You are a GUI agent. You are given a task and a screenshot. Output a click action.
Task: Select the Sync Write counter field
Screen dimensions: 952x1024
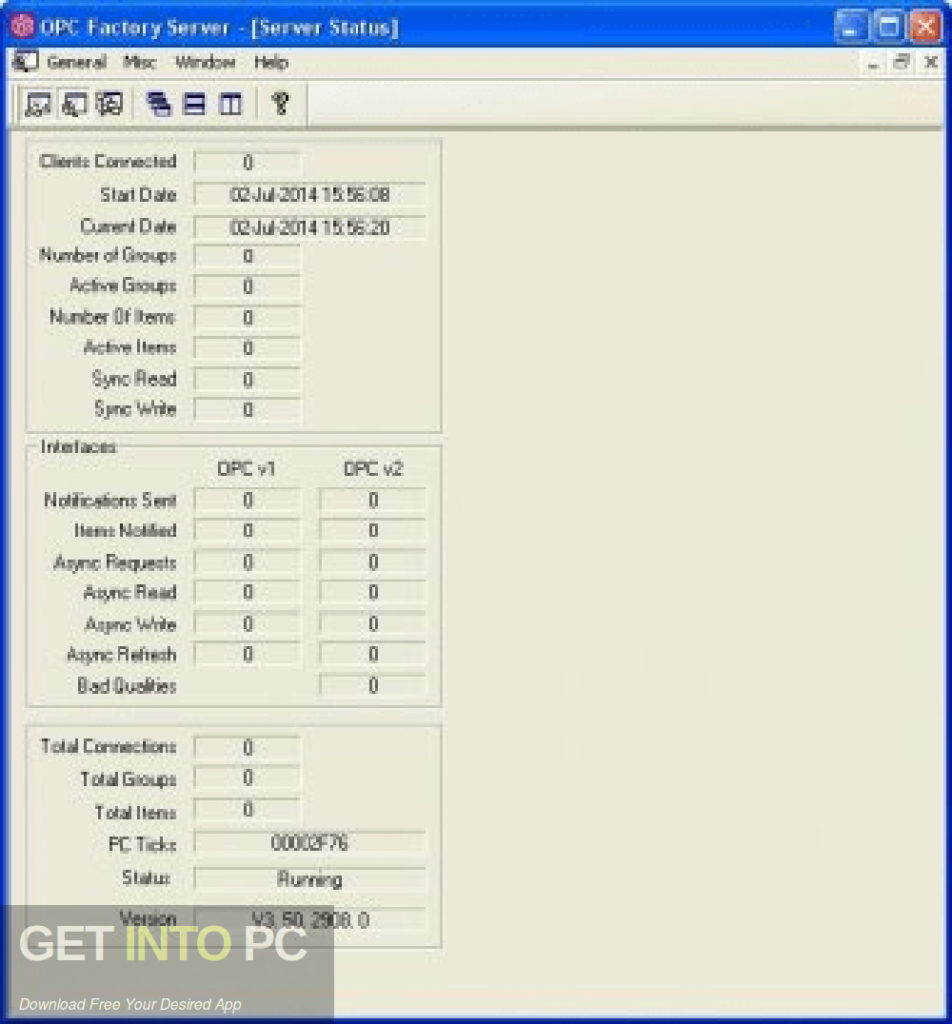(x=247, y=409)
